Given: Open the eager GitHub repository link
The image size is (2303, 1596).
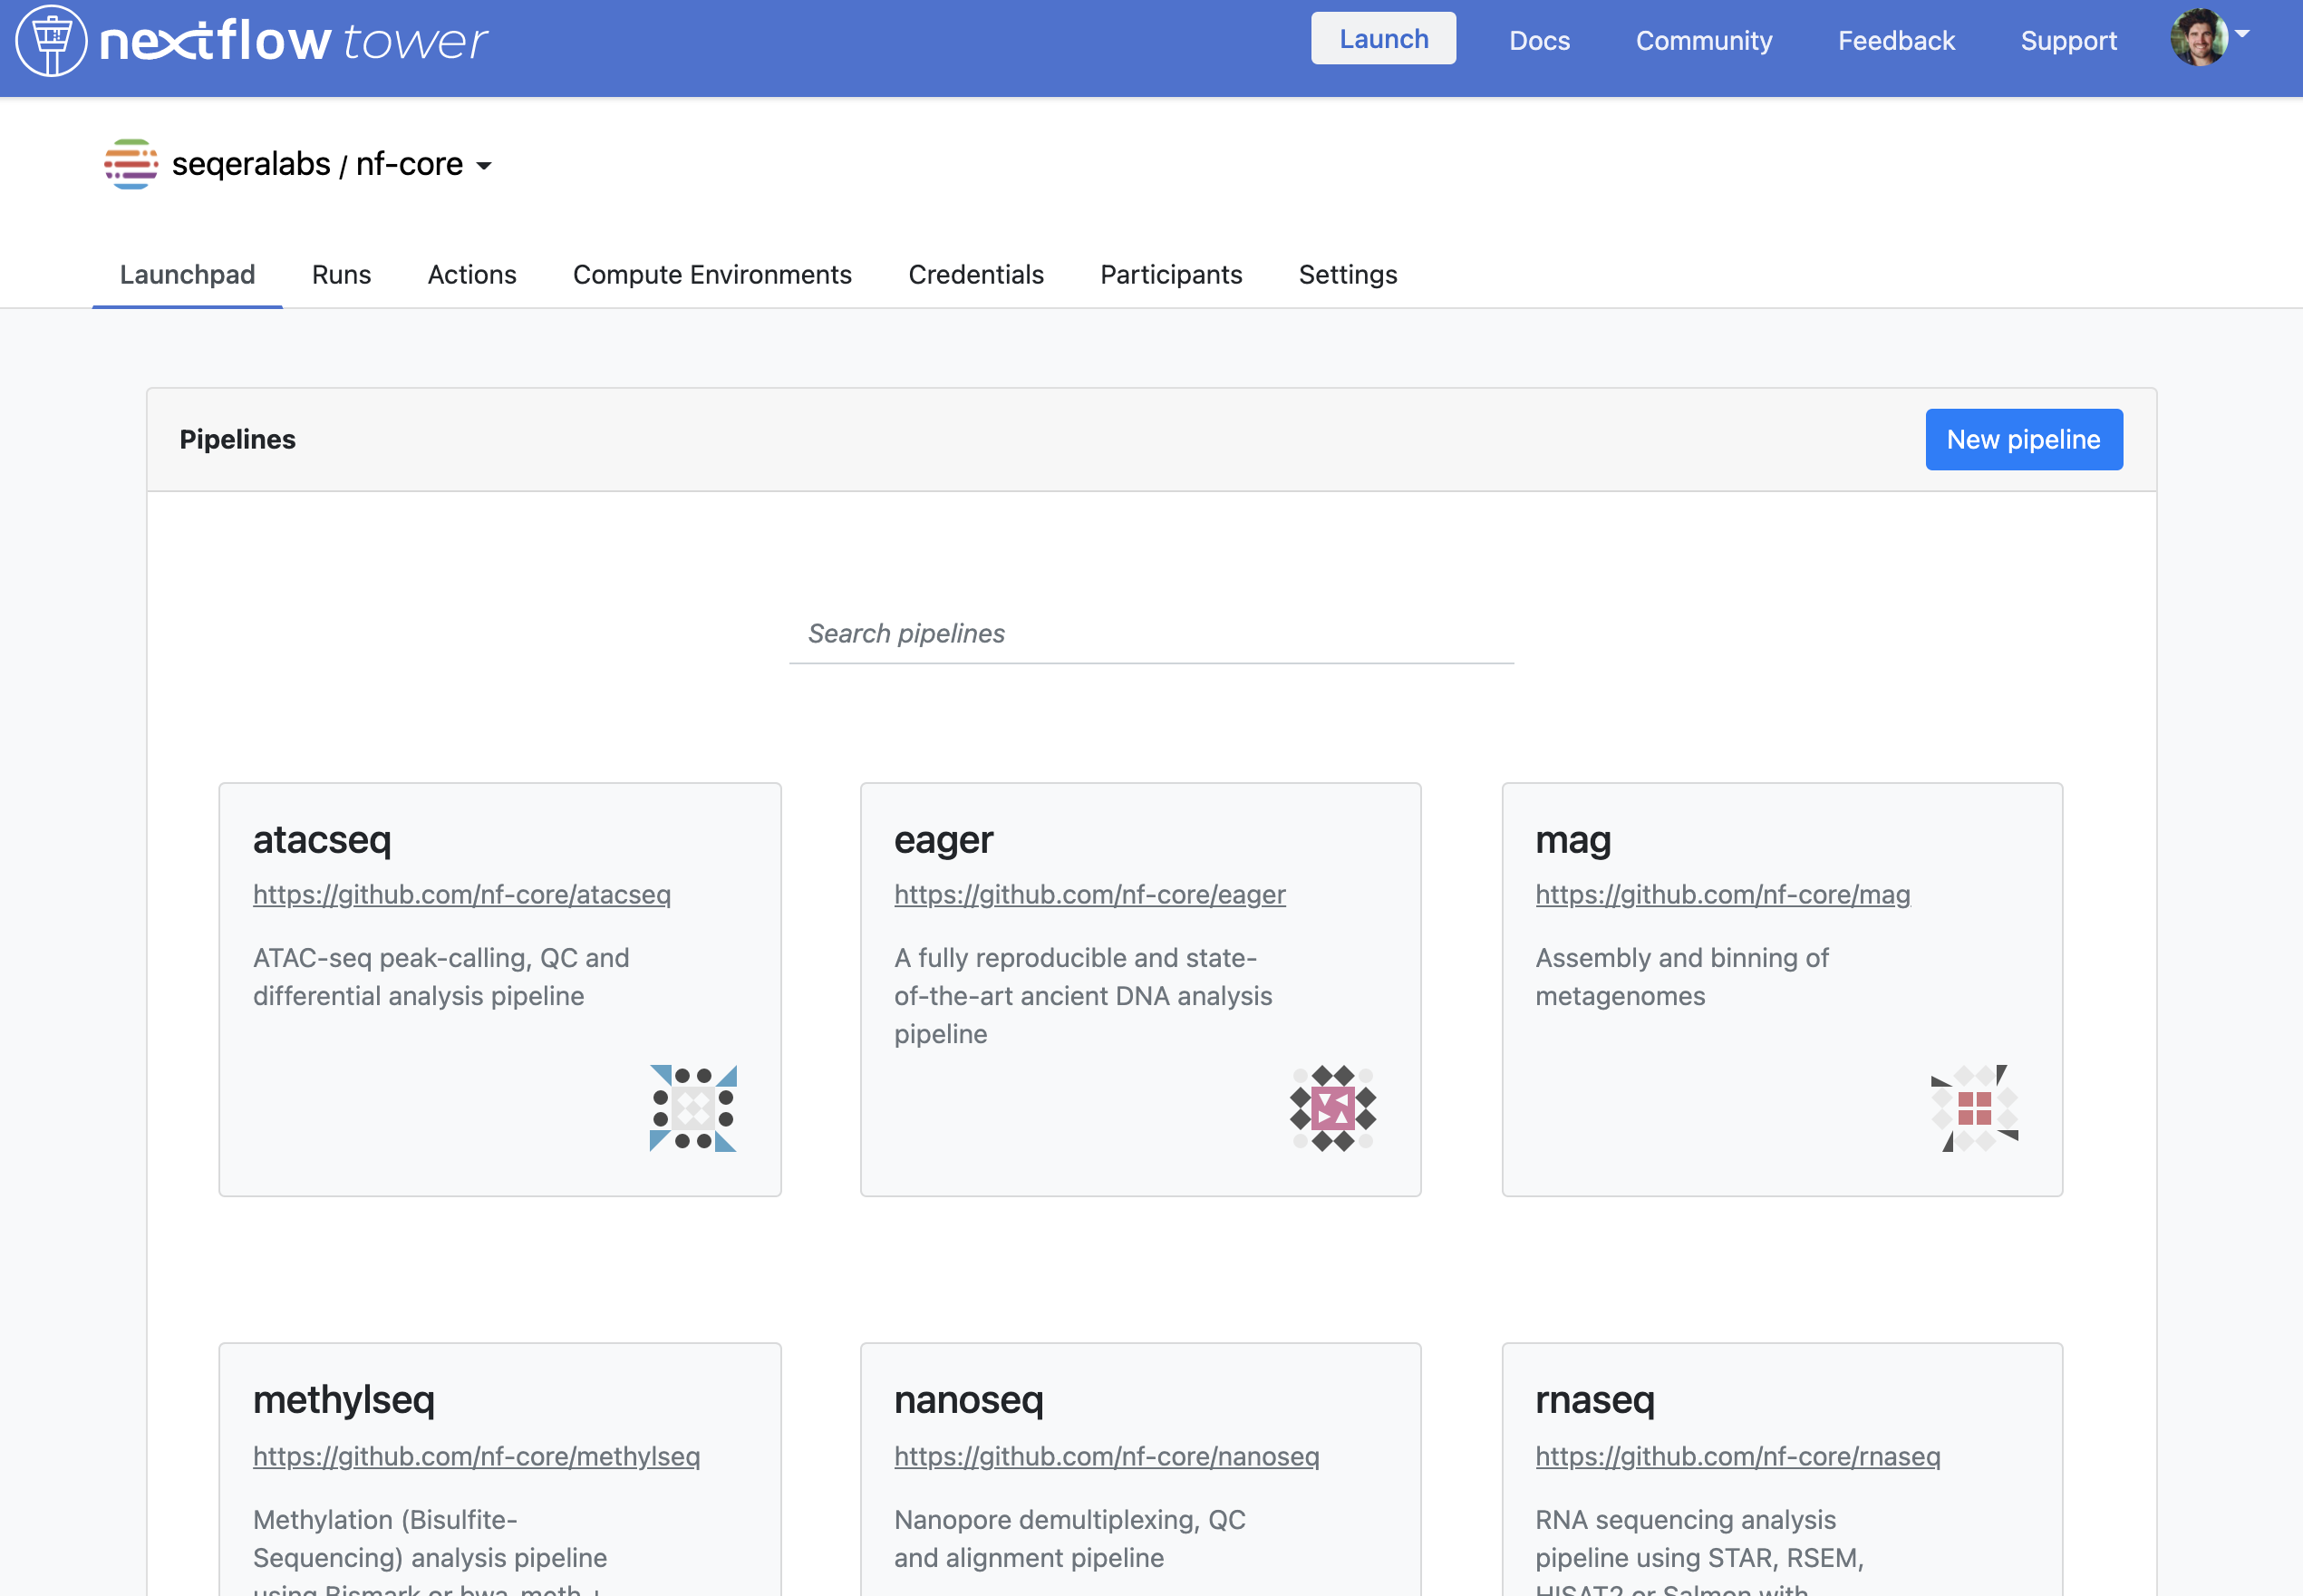Looking at the screenshot, I should (x=1089, y=894).
